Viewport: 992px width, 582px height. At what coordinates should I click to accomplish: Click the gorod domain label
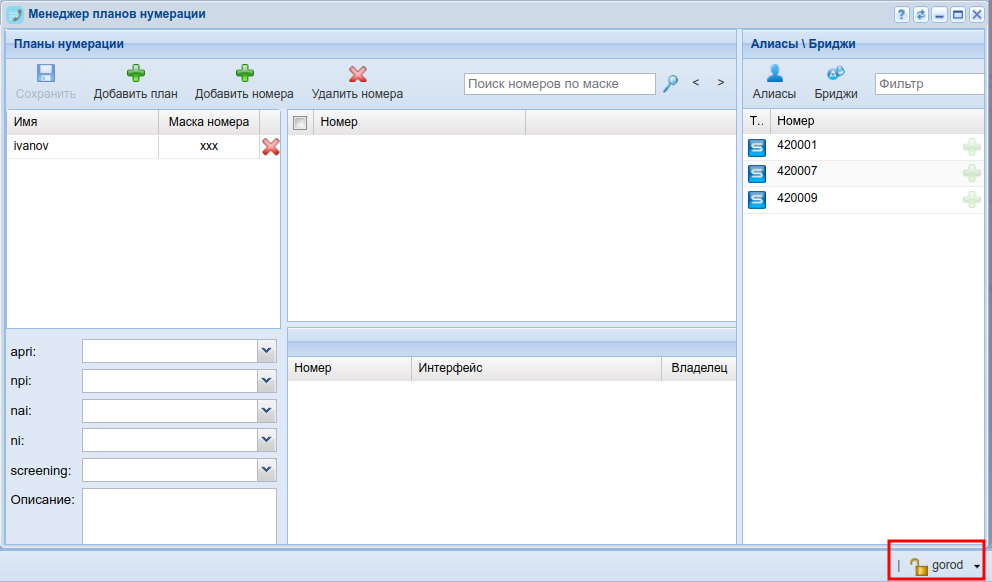[947, 566]
